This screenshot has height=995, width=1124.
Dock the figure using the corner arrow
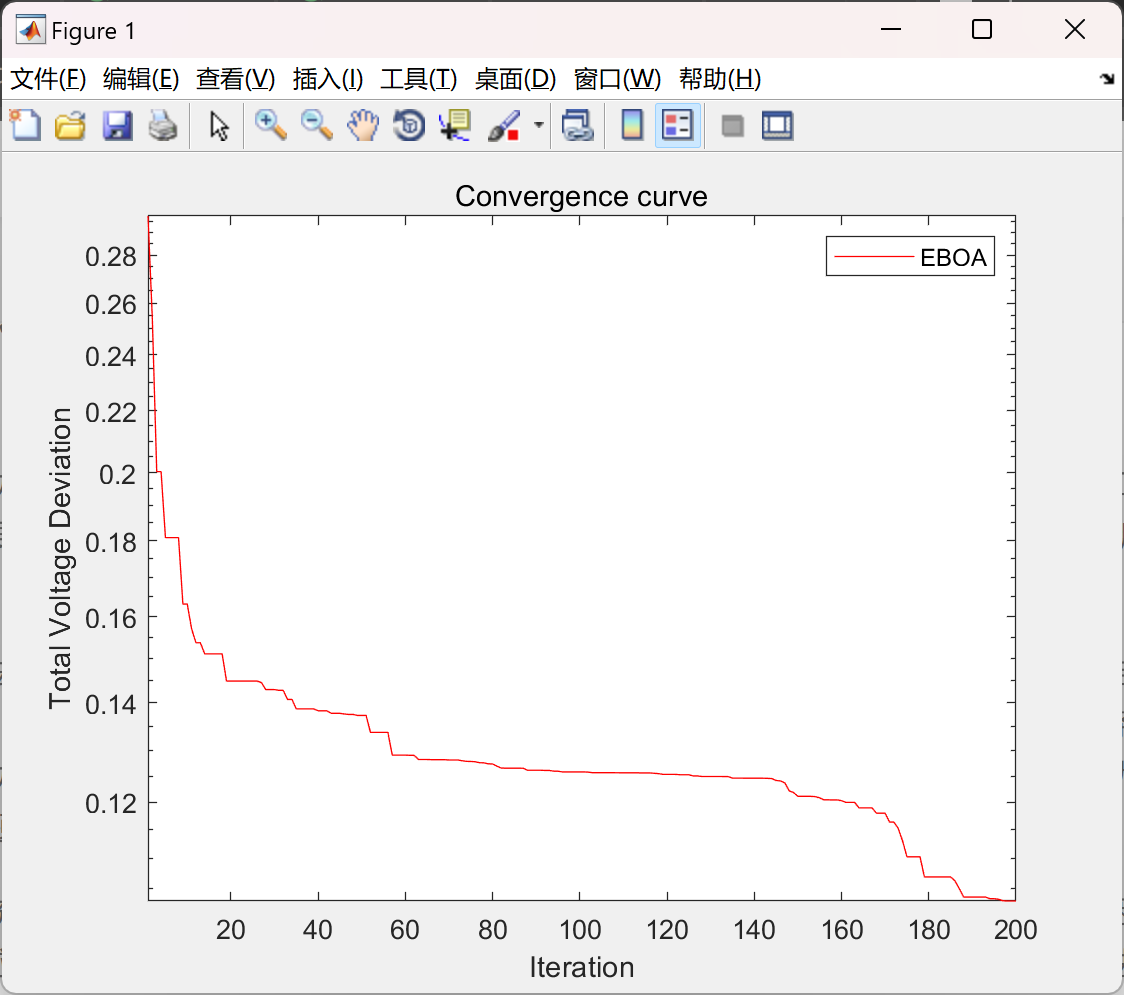click(1108, 79)
